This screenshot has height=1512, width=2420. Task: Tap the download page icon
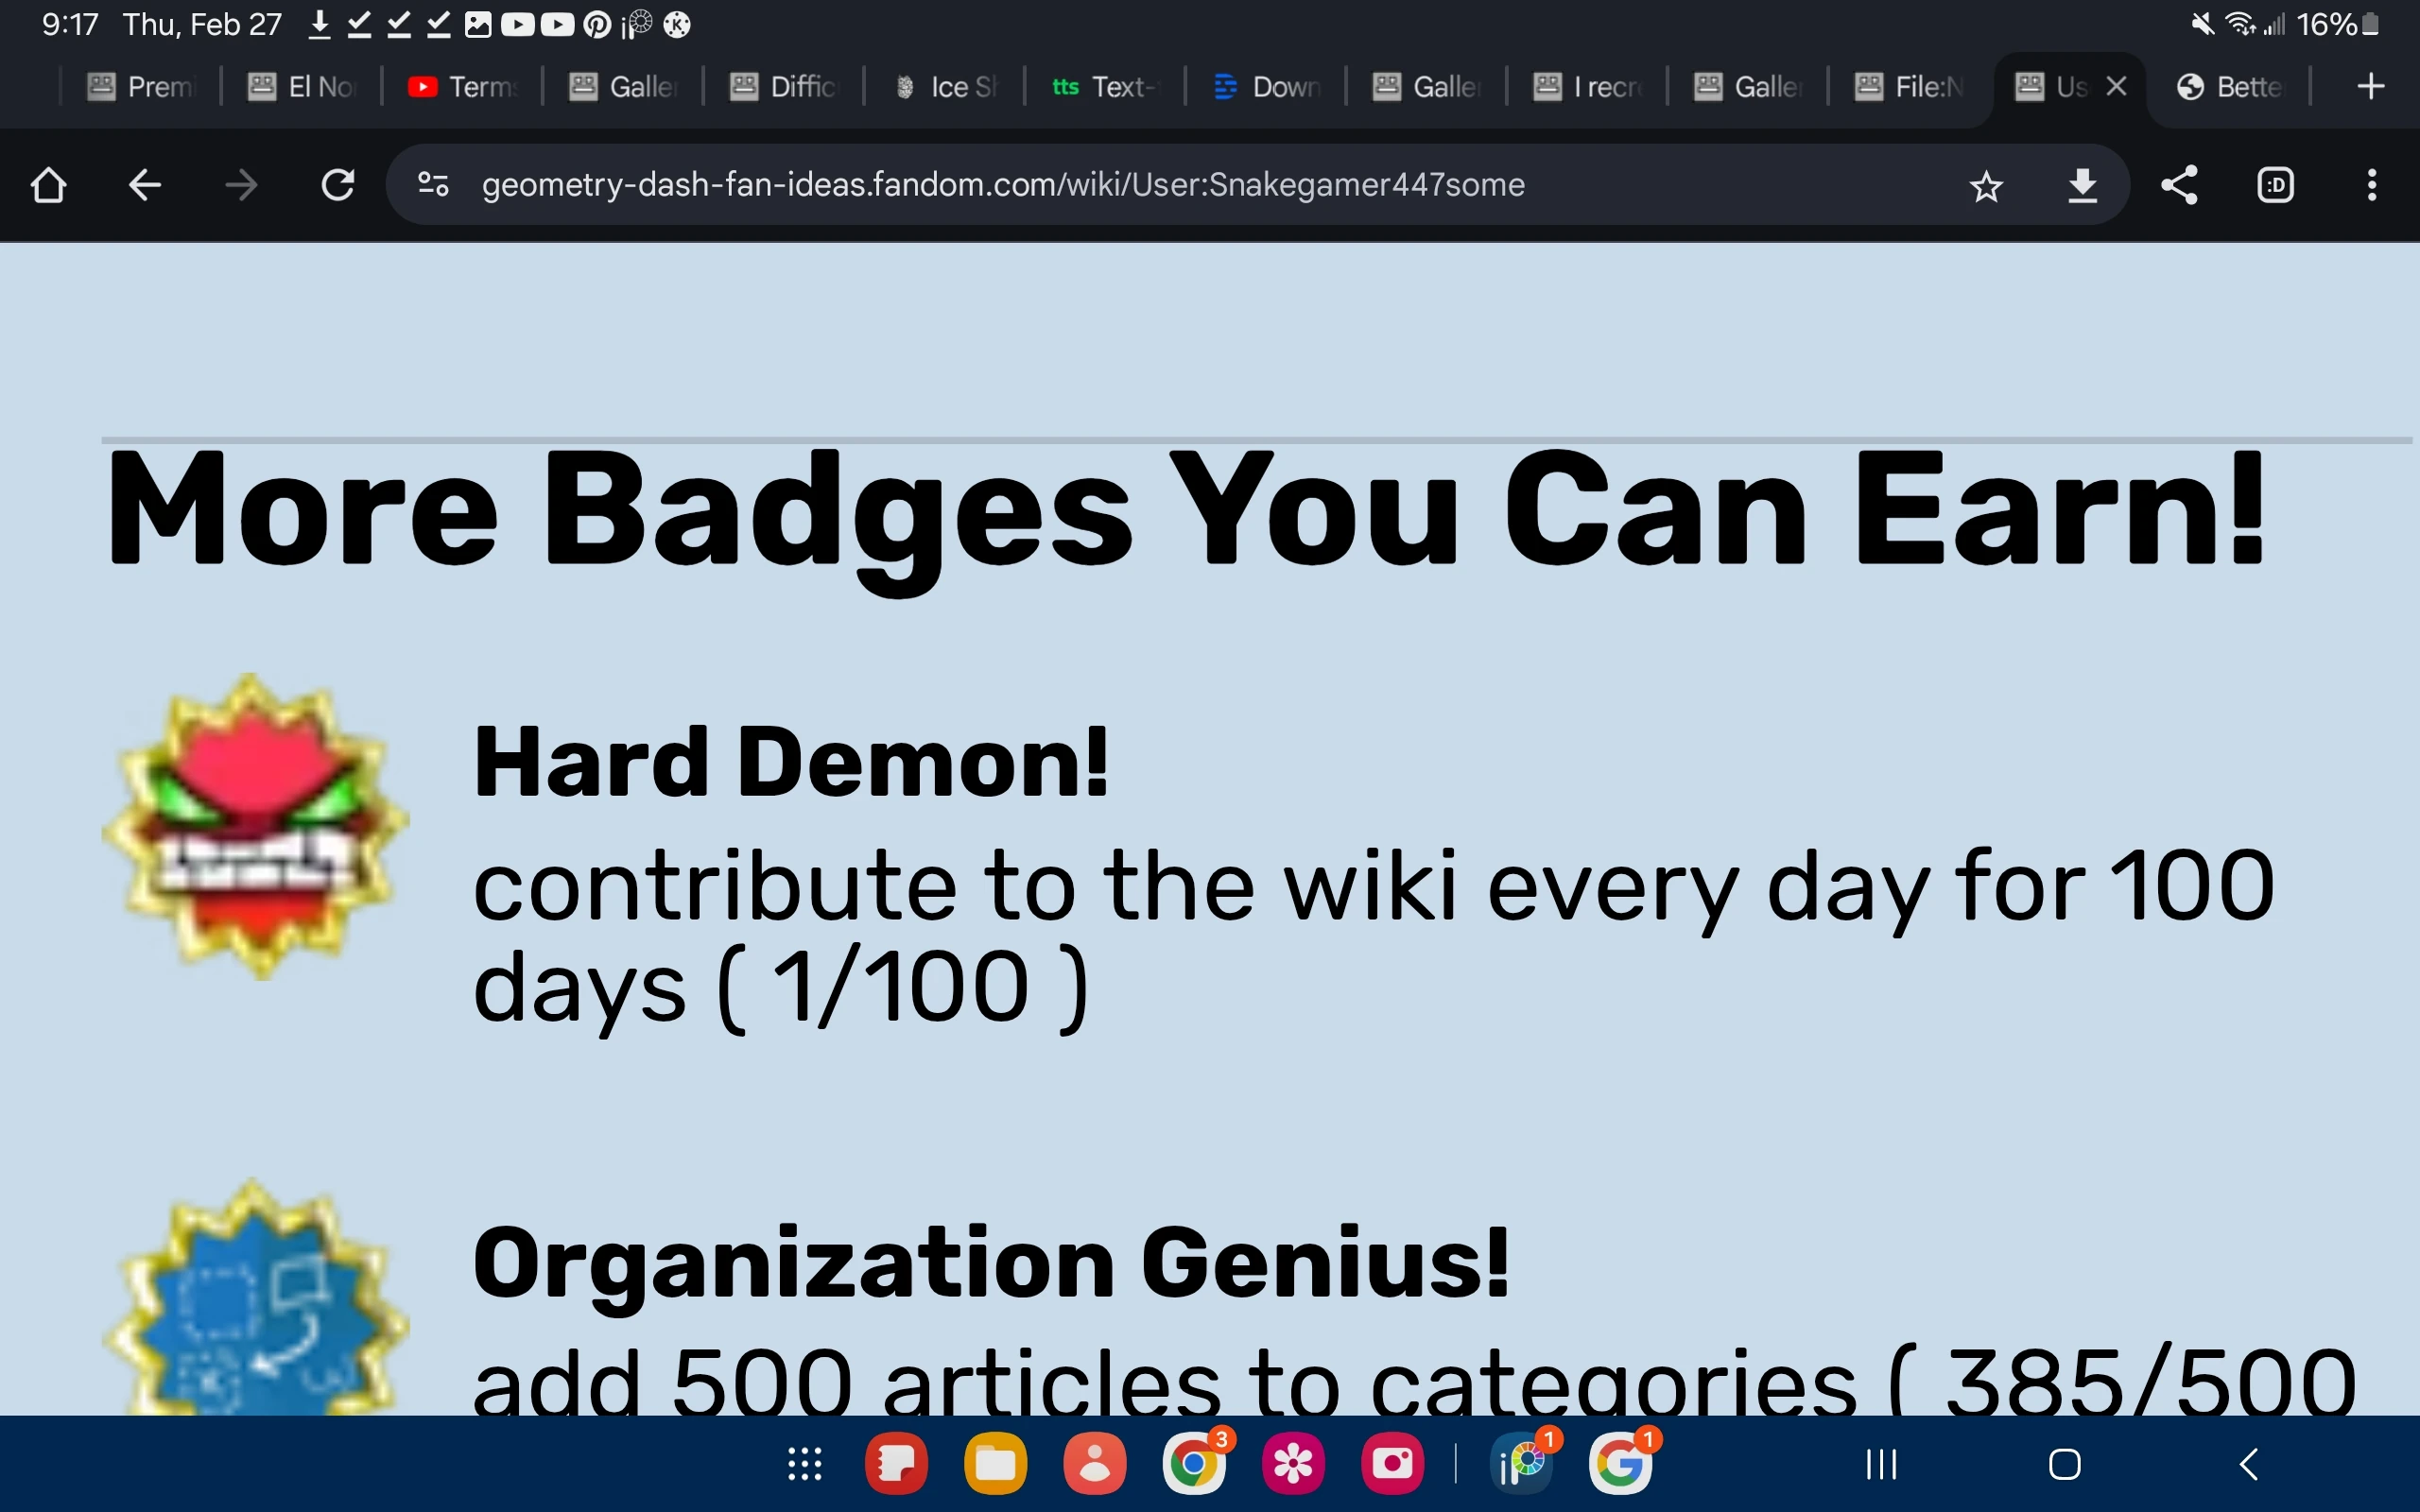click(x=2082, y=185)
